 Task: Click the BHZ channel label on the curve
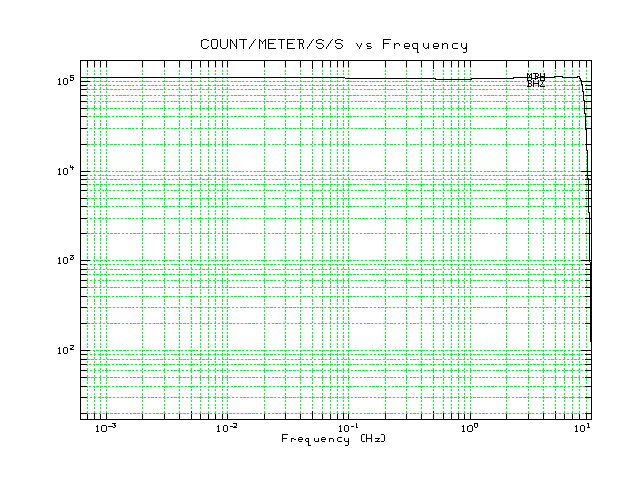pos(536,84)
